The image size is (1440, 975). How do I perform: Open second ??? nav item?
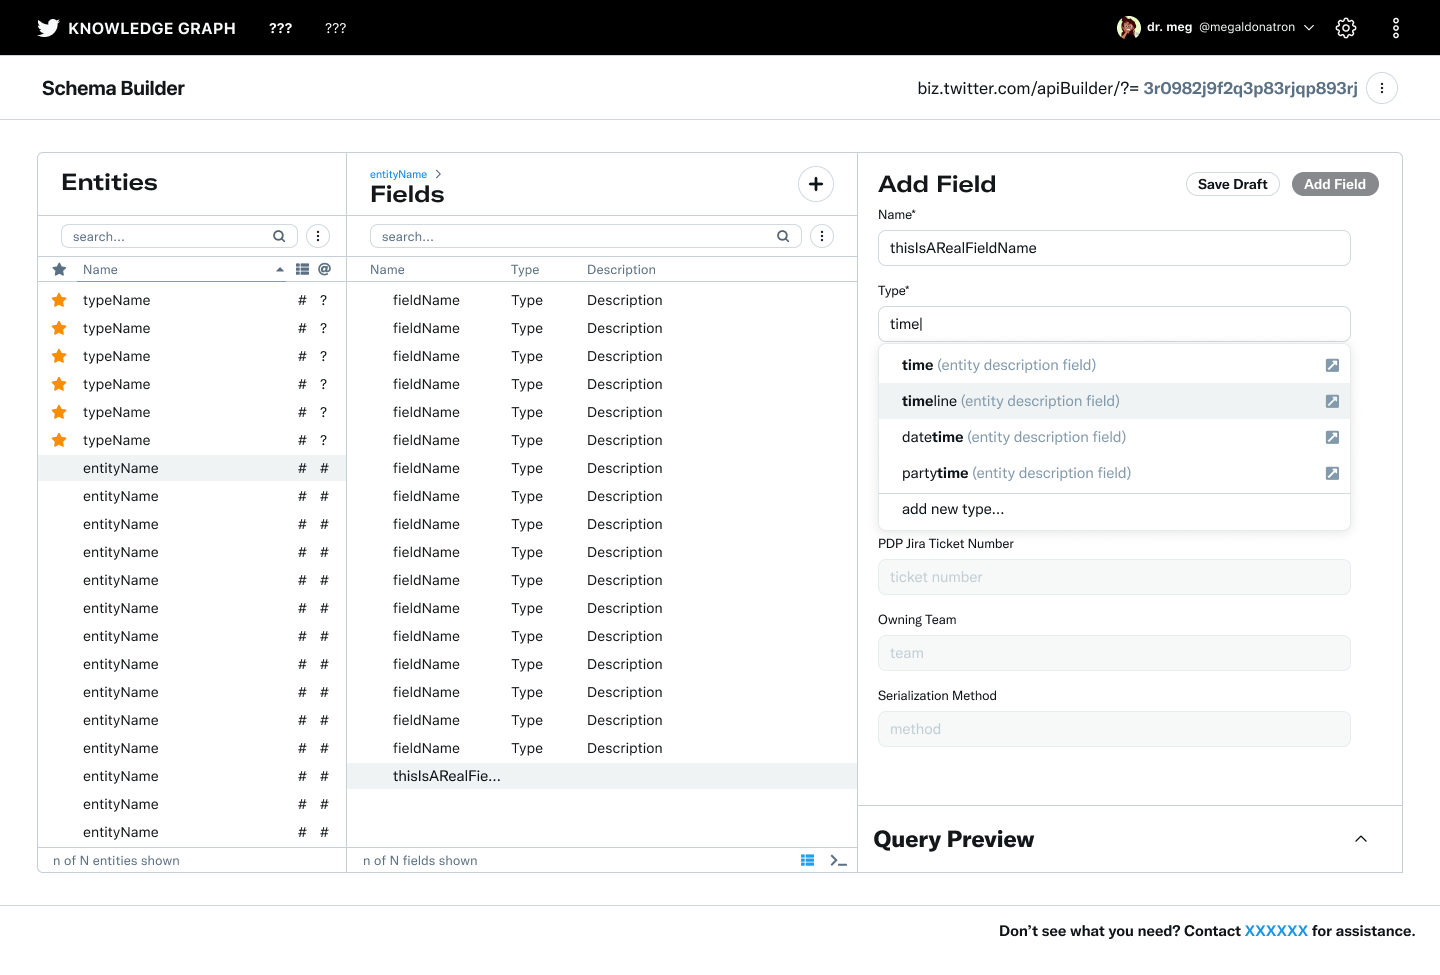336,28
